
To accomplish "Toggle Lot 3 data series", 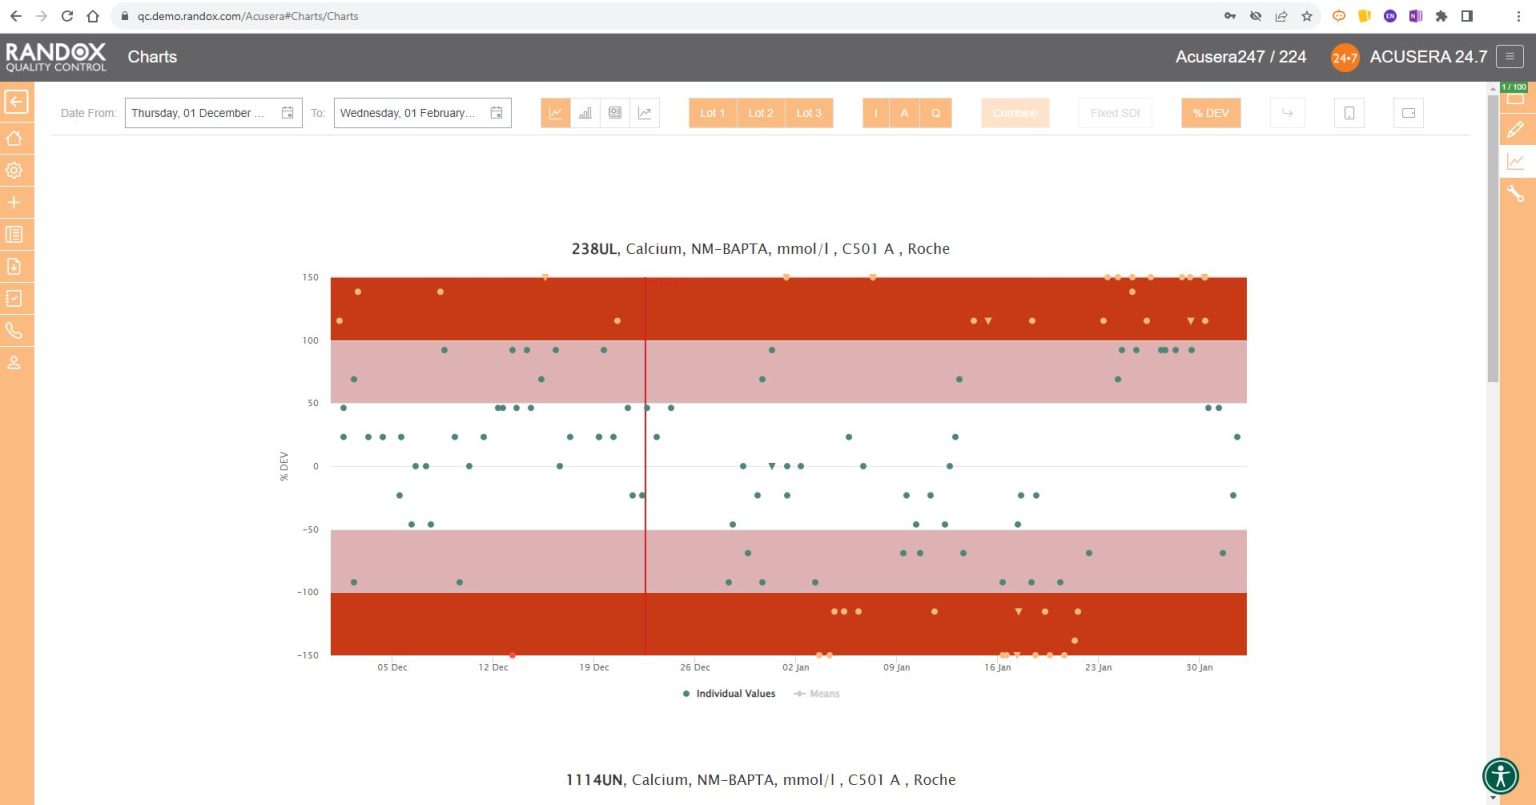I will [809, 113].
